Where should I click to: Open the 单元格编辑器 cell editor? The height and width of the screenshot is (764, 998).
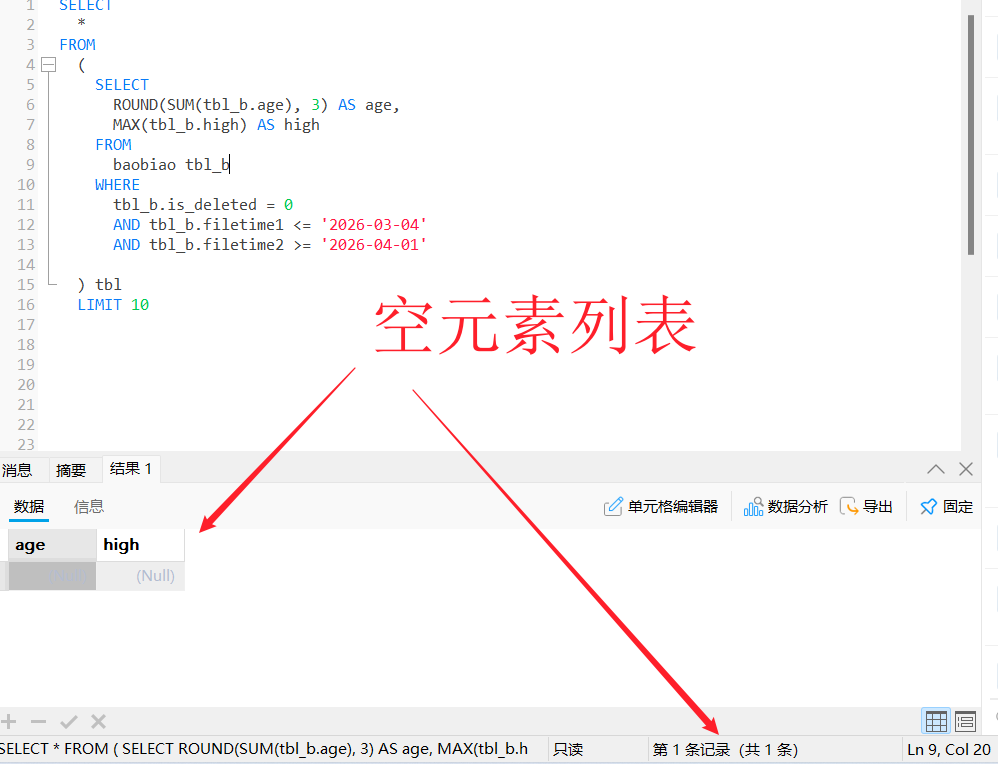pyautogui.click(x=661, y=507)
